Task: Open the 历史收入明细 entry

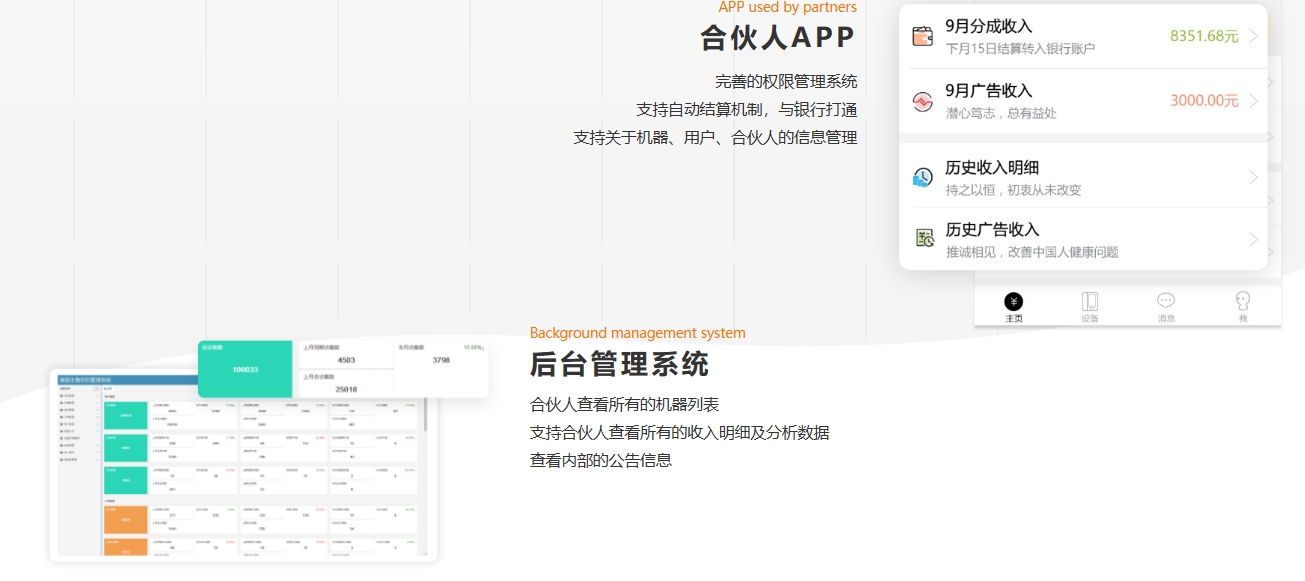Action: [992, 167]
